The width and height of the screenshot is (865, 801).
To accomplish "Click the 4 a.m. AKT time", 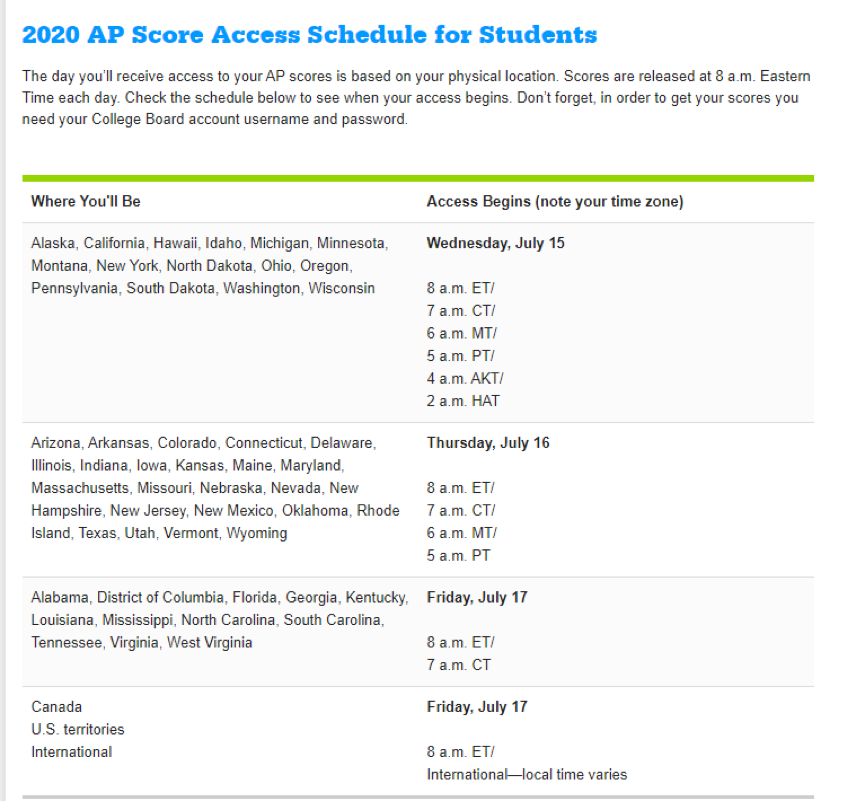I will tap(465, 378).
